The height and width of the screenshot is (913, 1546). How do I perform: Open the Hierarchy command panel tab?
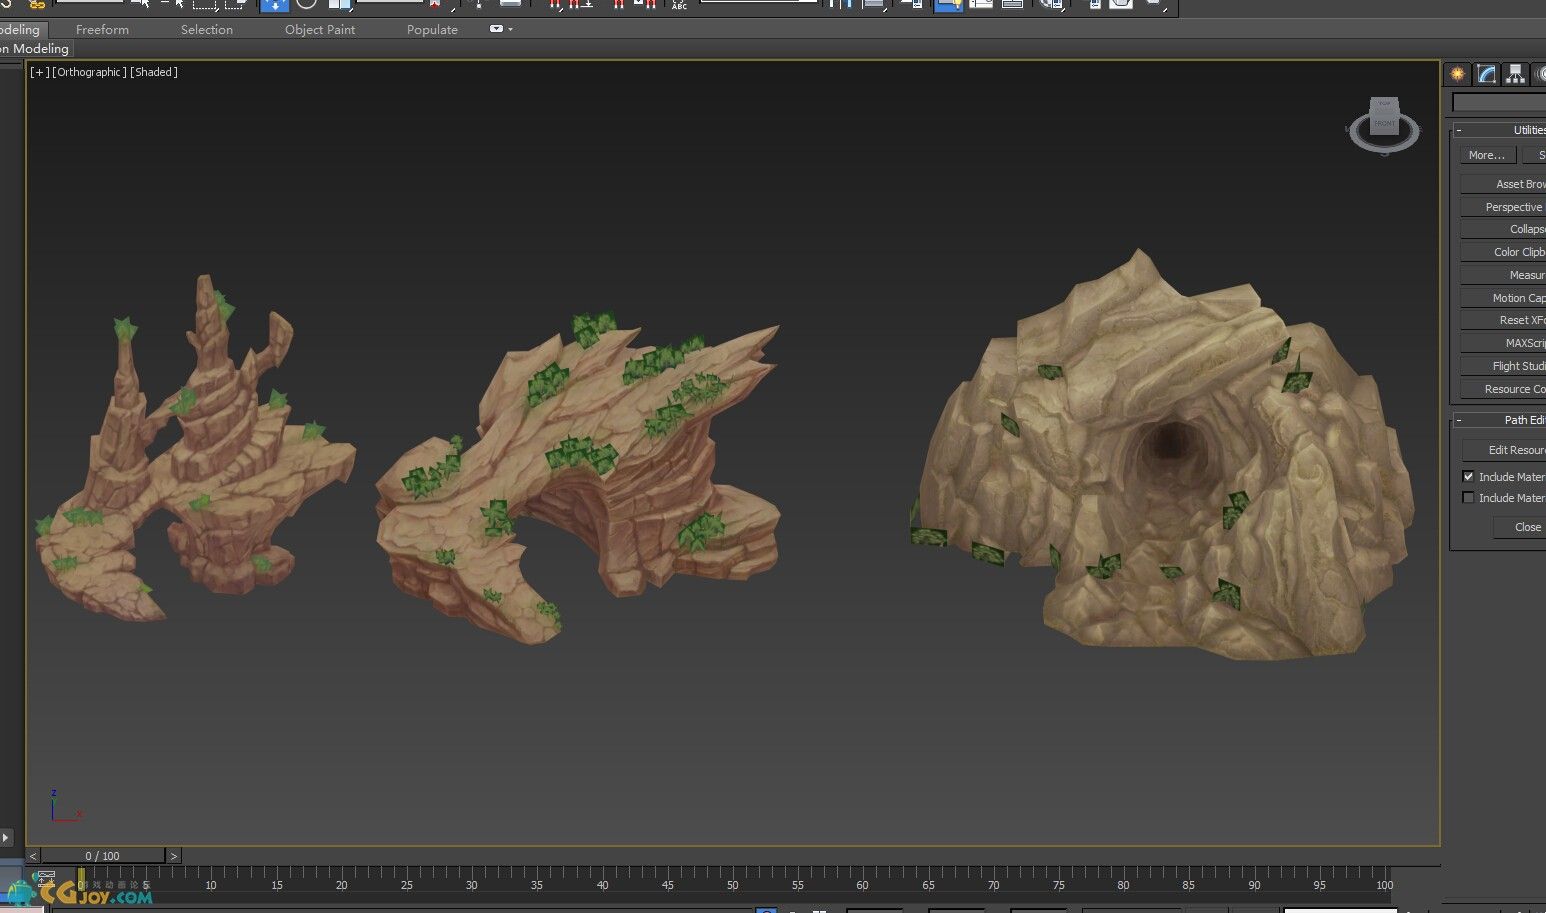coord(1516,74)
